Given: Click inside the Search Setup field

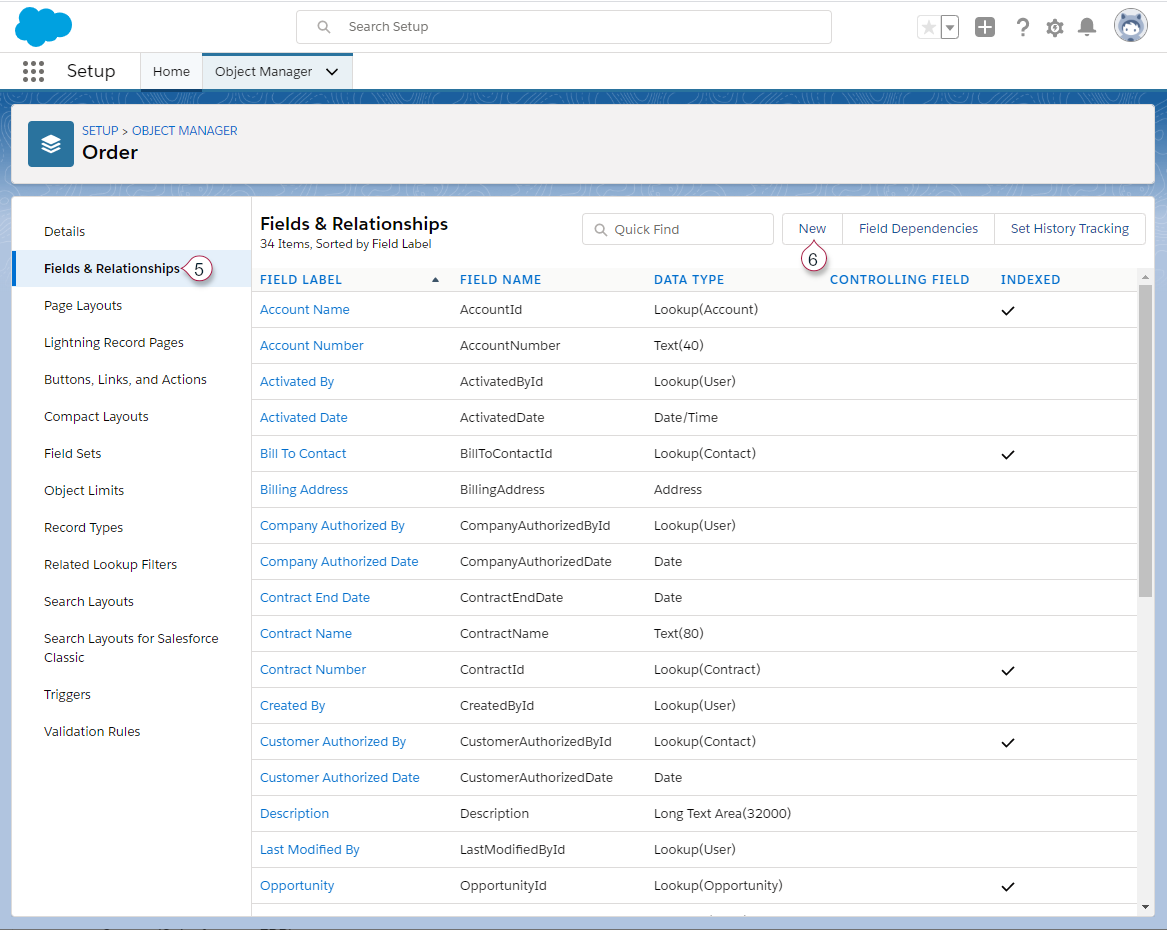Looking at the screenshot, I should (x=563, y=27).
